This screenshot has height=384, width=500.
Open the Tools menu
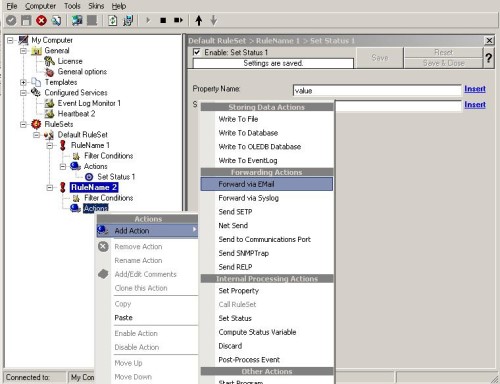(x=72, y=6)
